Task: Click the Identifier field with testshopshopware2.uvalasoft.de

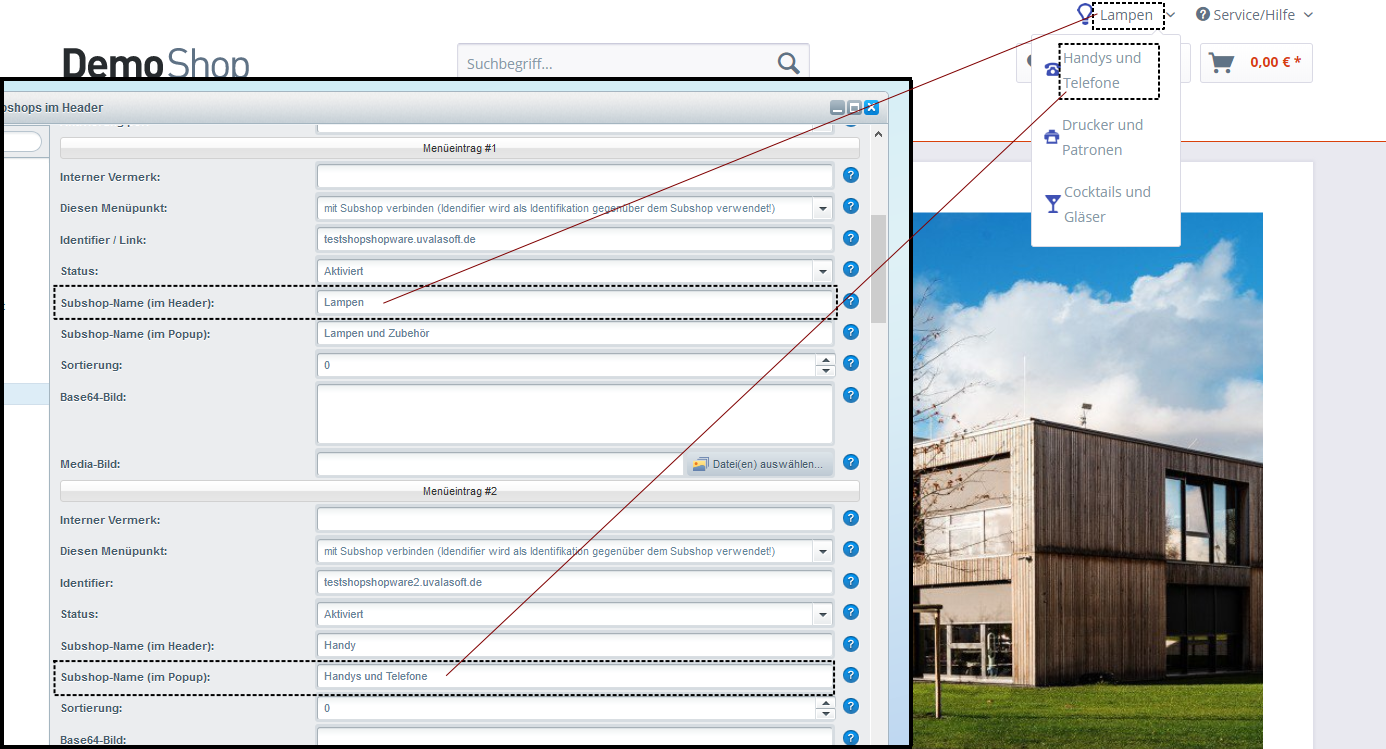Action: coord(575,582)
